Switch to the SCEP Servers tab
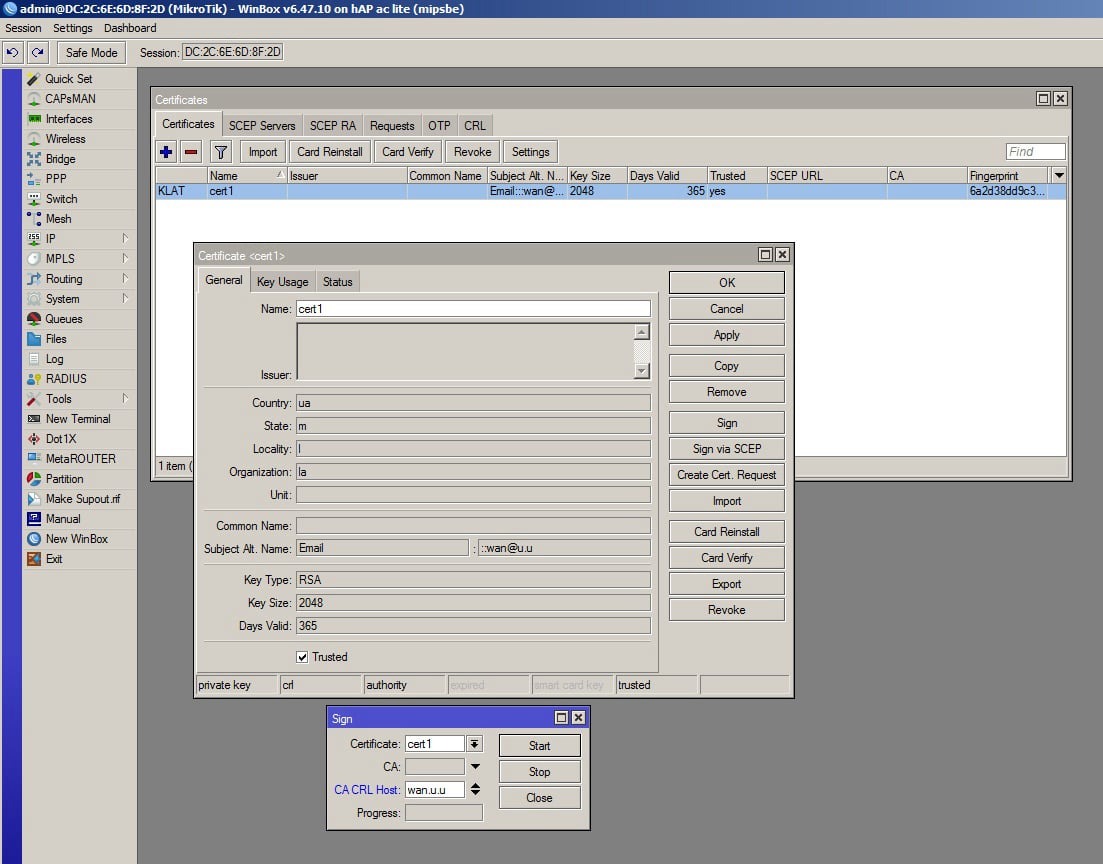1103x864 pixels. 262,126
